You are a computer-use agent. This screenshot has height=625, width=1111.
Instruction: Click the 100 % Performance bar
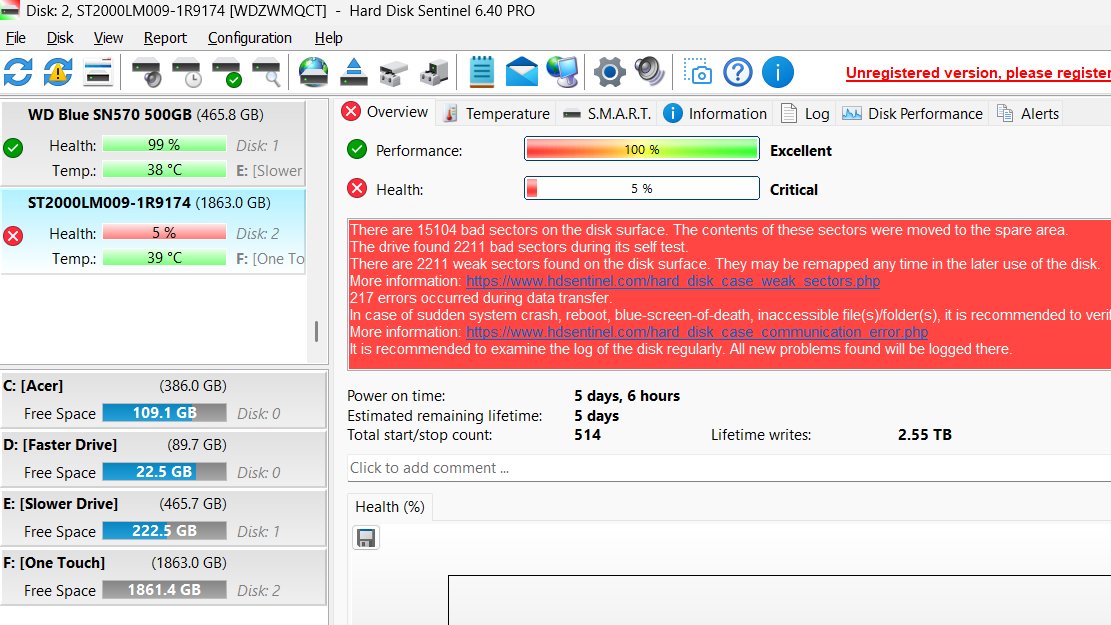[642, 150]
